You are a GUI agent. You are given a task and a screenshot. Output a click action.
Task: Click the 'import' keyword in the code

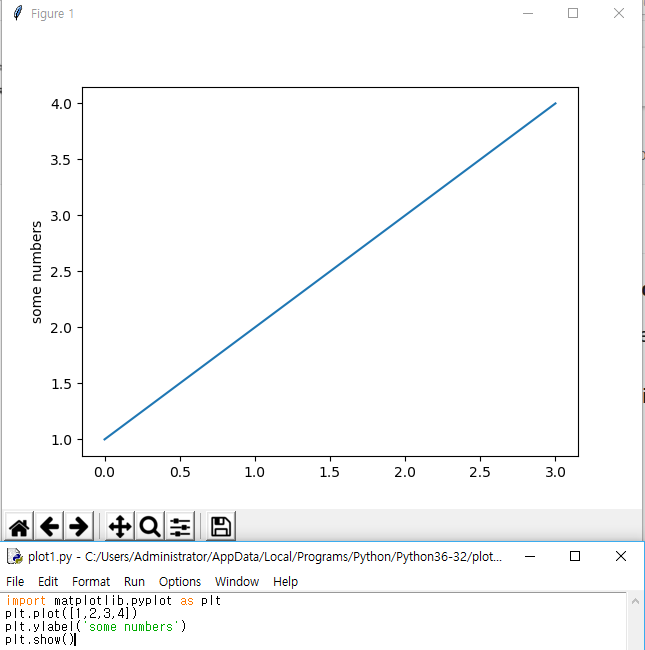pos(26,601)
